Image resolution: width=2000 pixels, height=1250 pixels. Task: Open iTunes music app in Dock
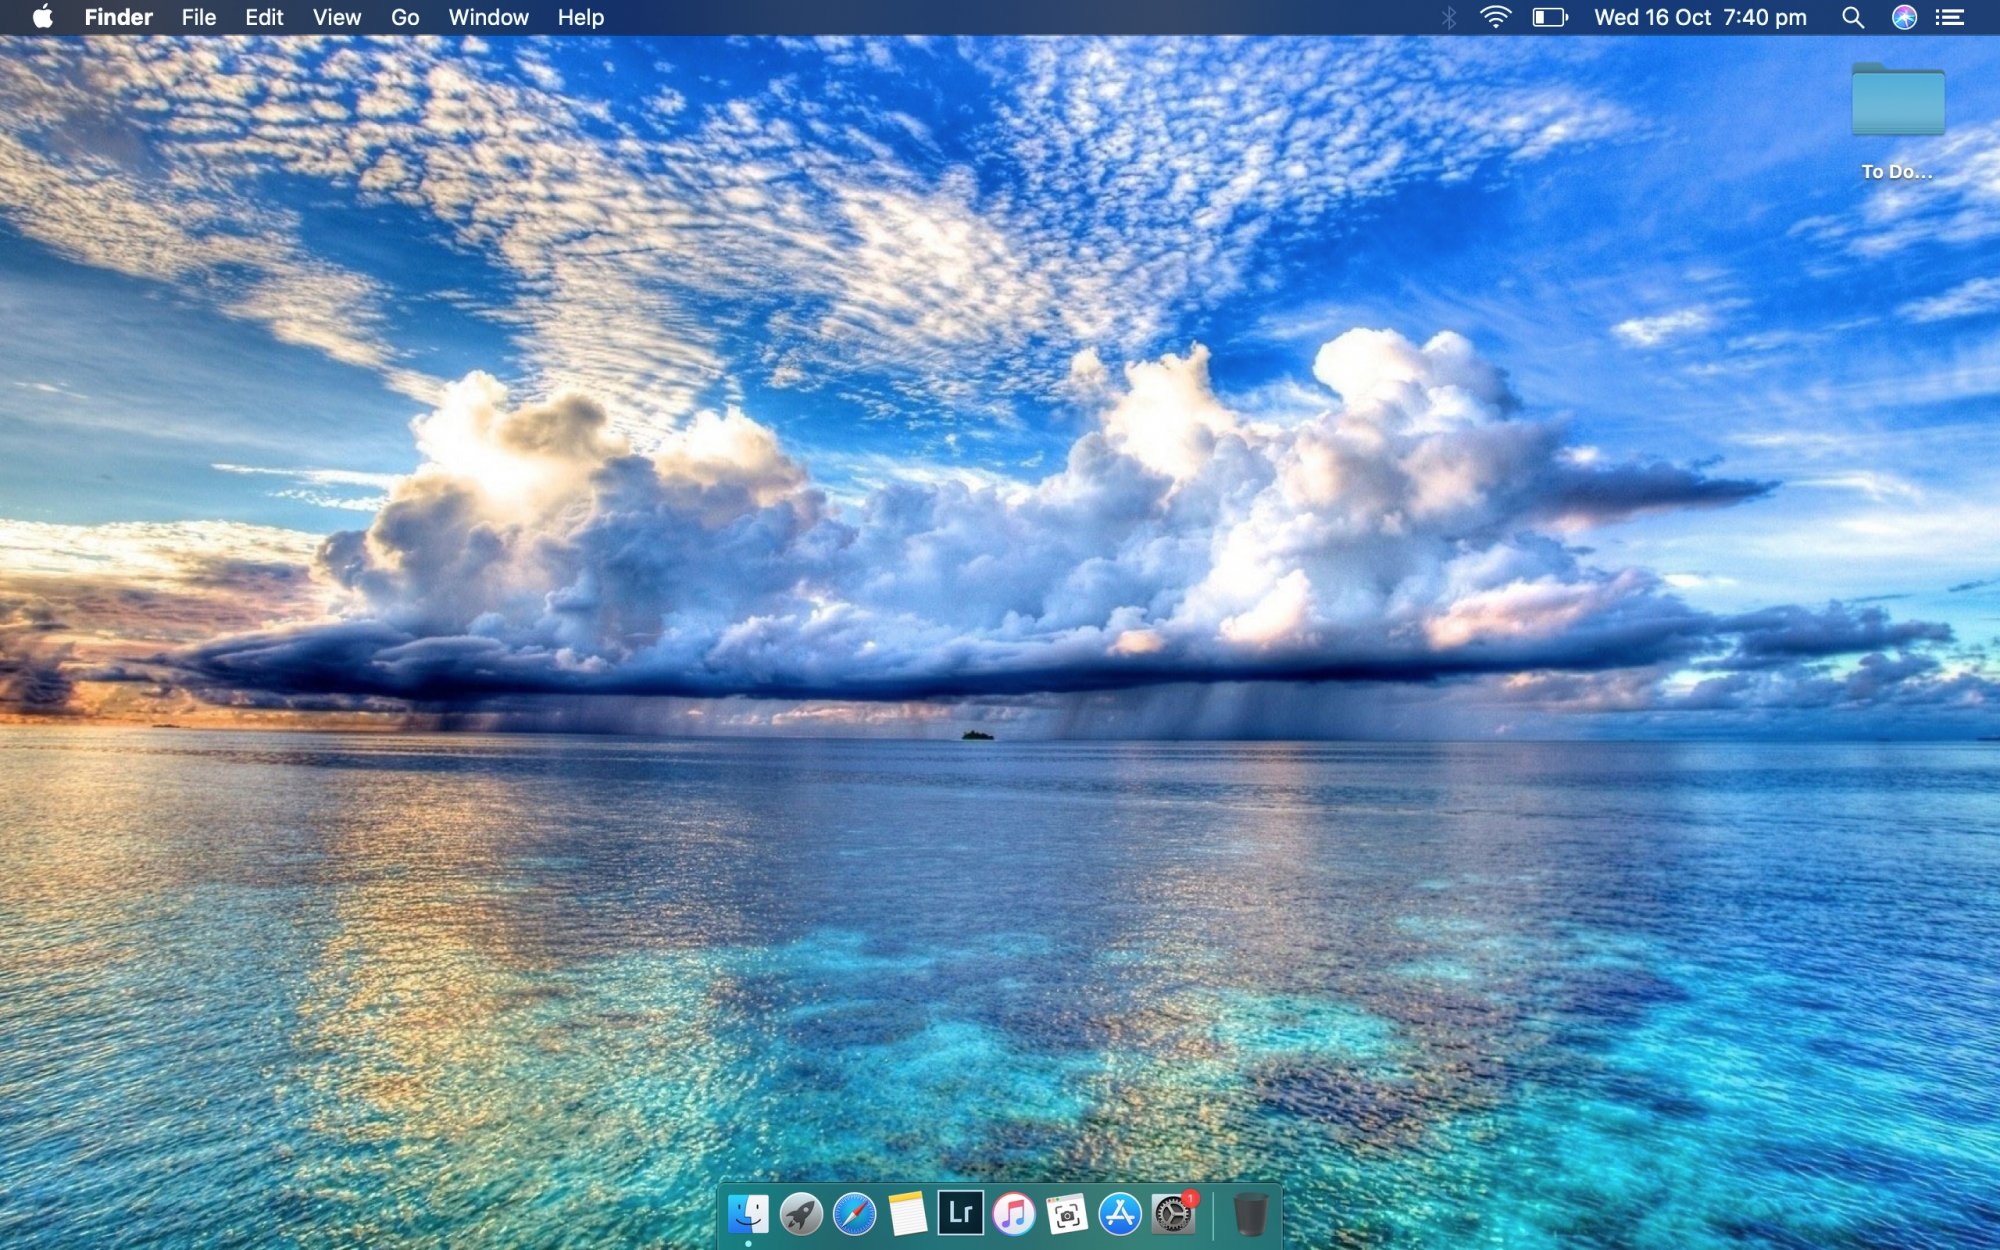pyautogui.click(x=1013, y=1214)
